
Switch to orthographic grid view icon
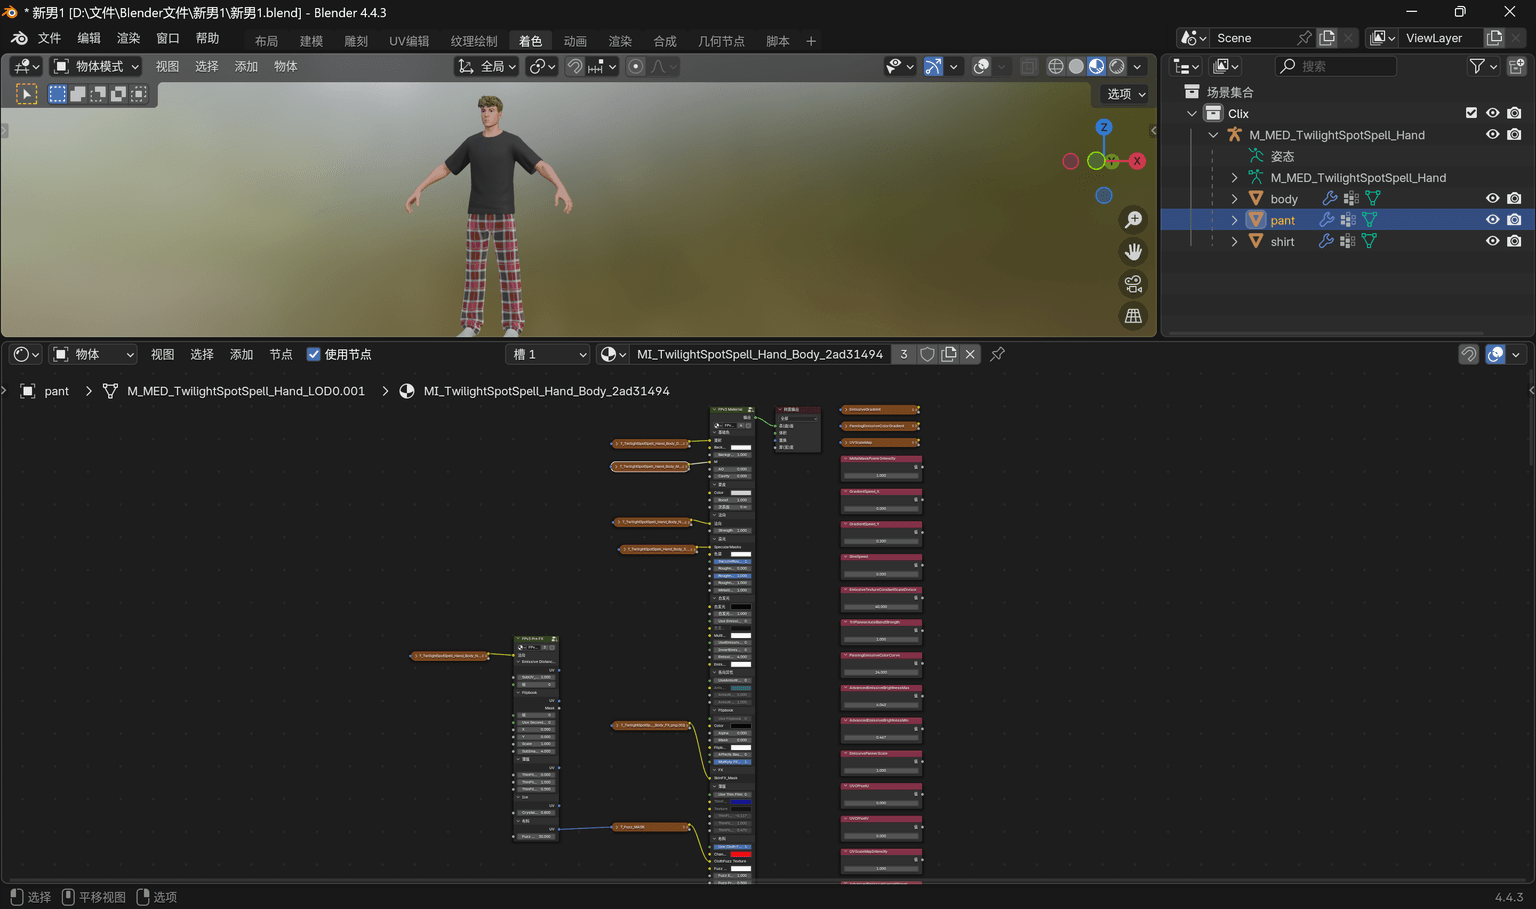point(1133,316)
